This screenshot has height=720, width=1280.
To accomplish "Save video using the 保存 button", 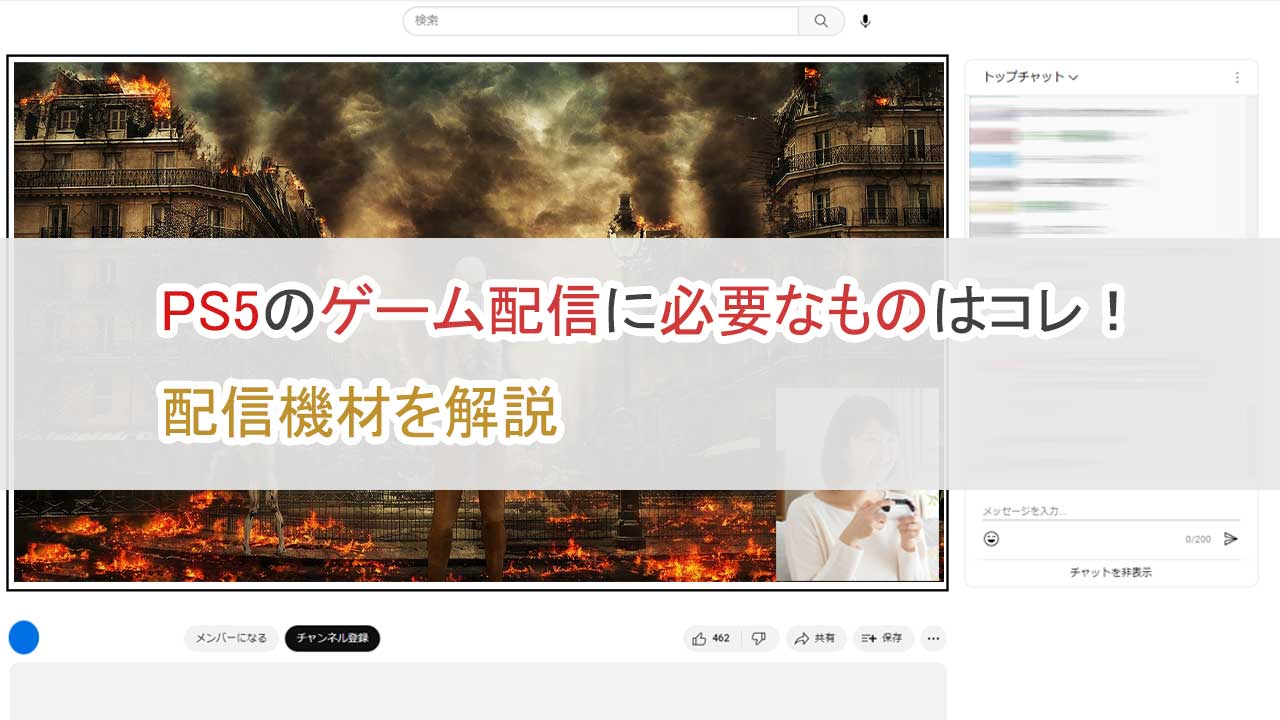I will (x=882, y=638).
